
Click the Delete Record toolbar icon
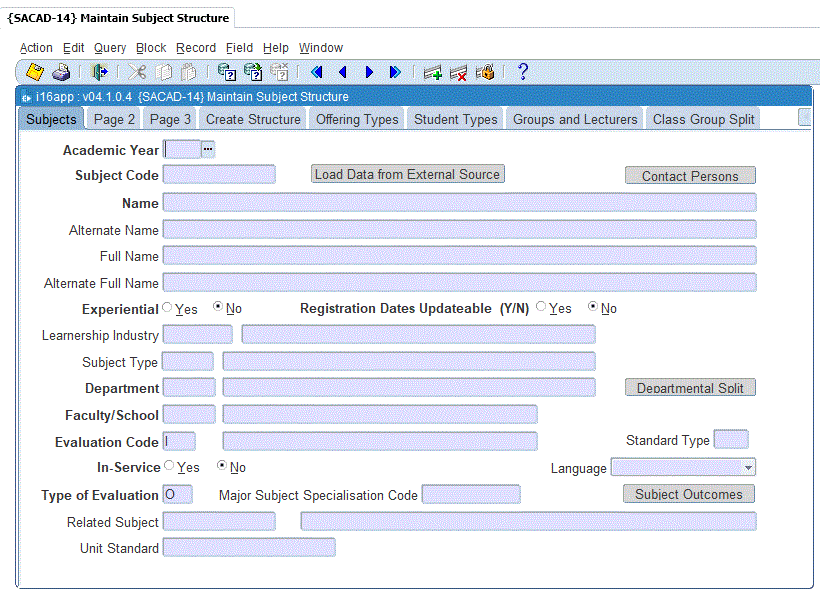(x=458, y=72)
